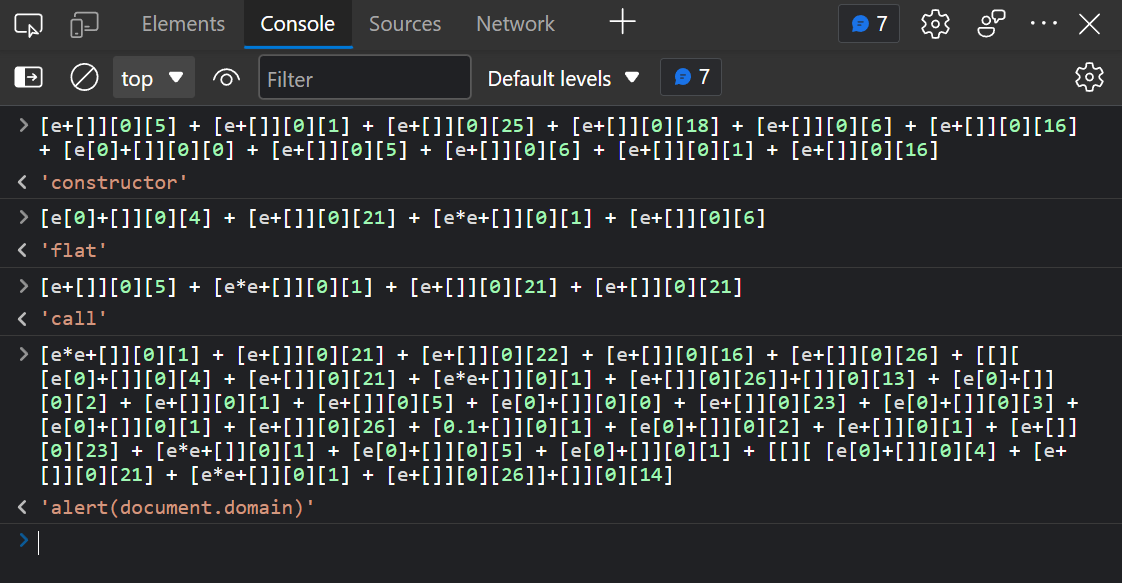
Task: Switch to the Elements tab
Action: click(183, 24)
